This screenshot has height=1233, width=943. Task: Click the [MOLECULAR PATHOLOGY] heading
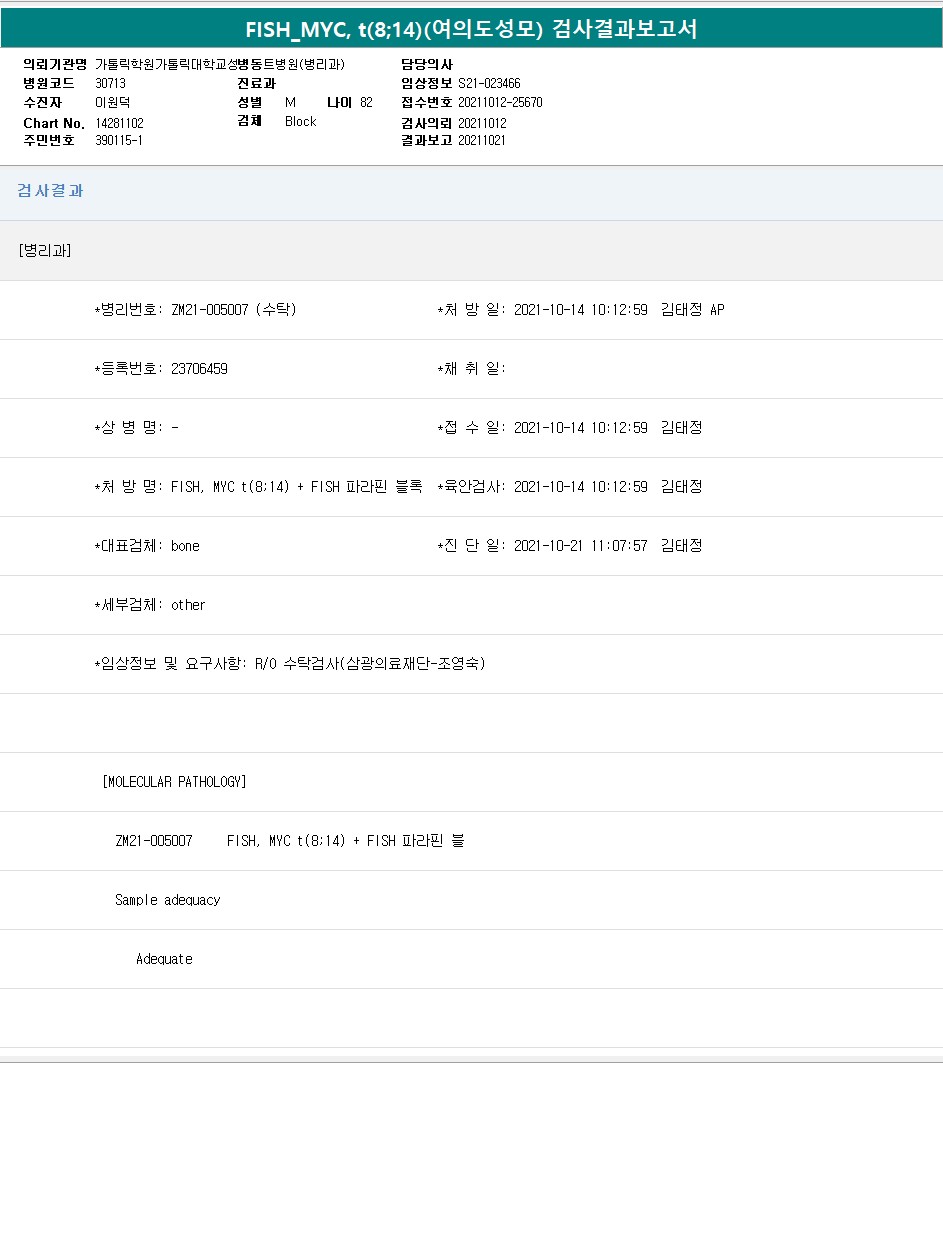coord(174,782)
